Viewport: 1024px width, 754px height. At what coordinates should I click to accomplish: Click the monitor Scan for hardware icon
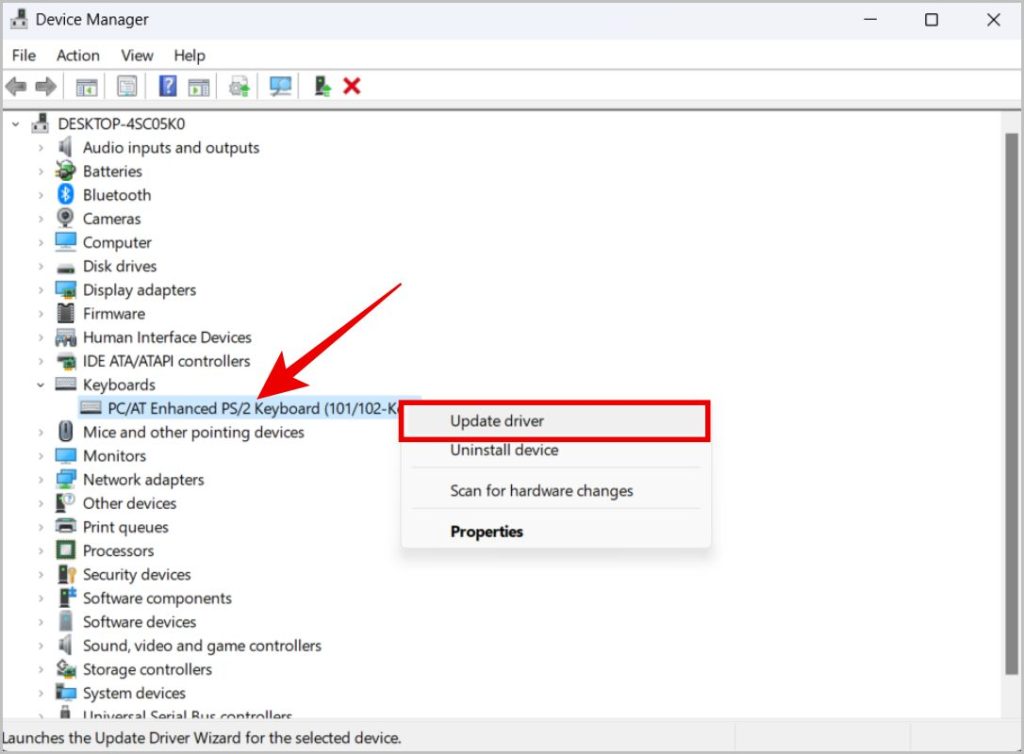[x=280, y=86]
